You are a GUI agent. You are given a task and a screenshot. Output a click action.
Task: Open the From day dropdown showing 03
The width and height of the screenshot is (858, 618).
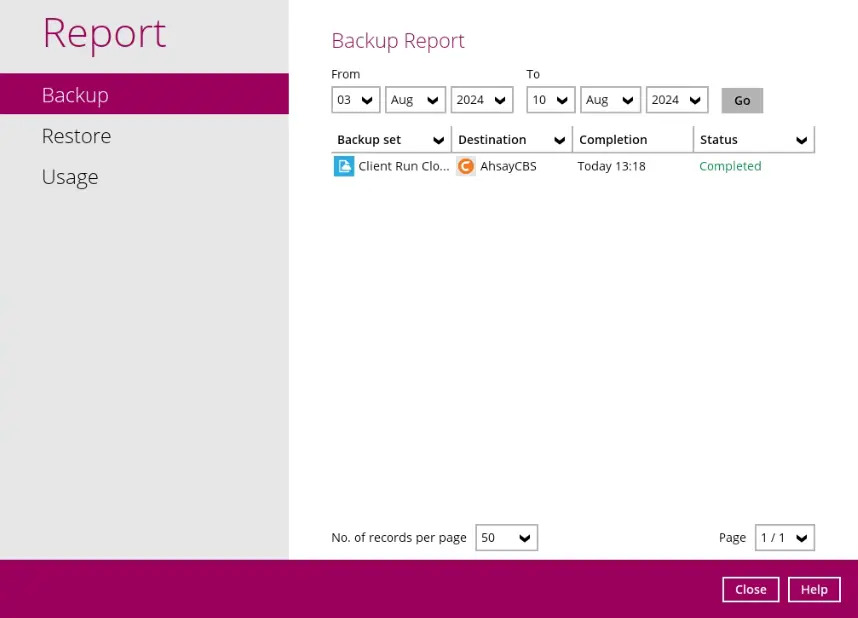[x=355, y=100]
